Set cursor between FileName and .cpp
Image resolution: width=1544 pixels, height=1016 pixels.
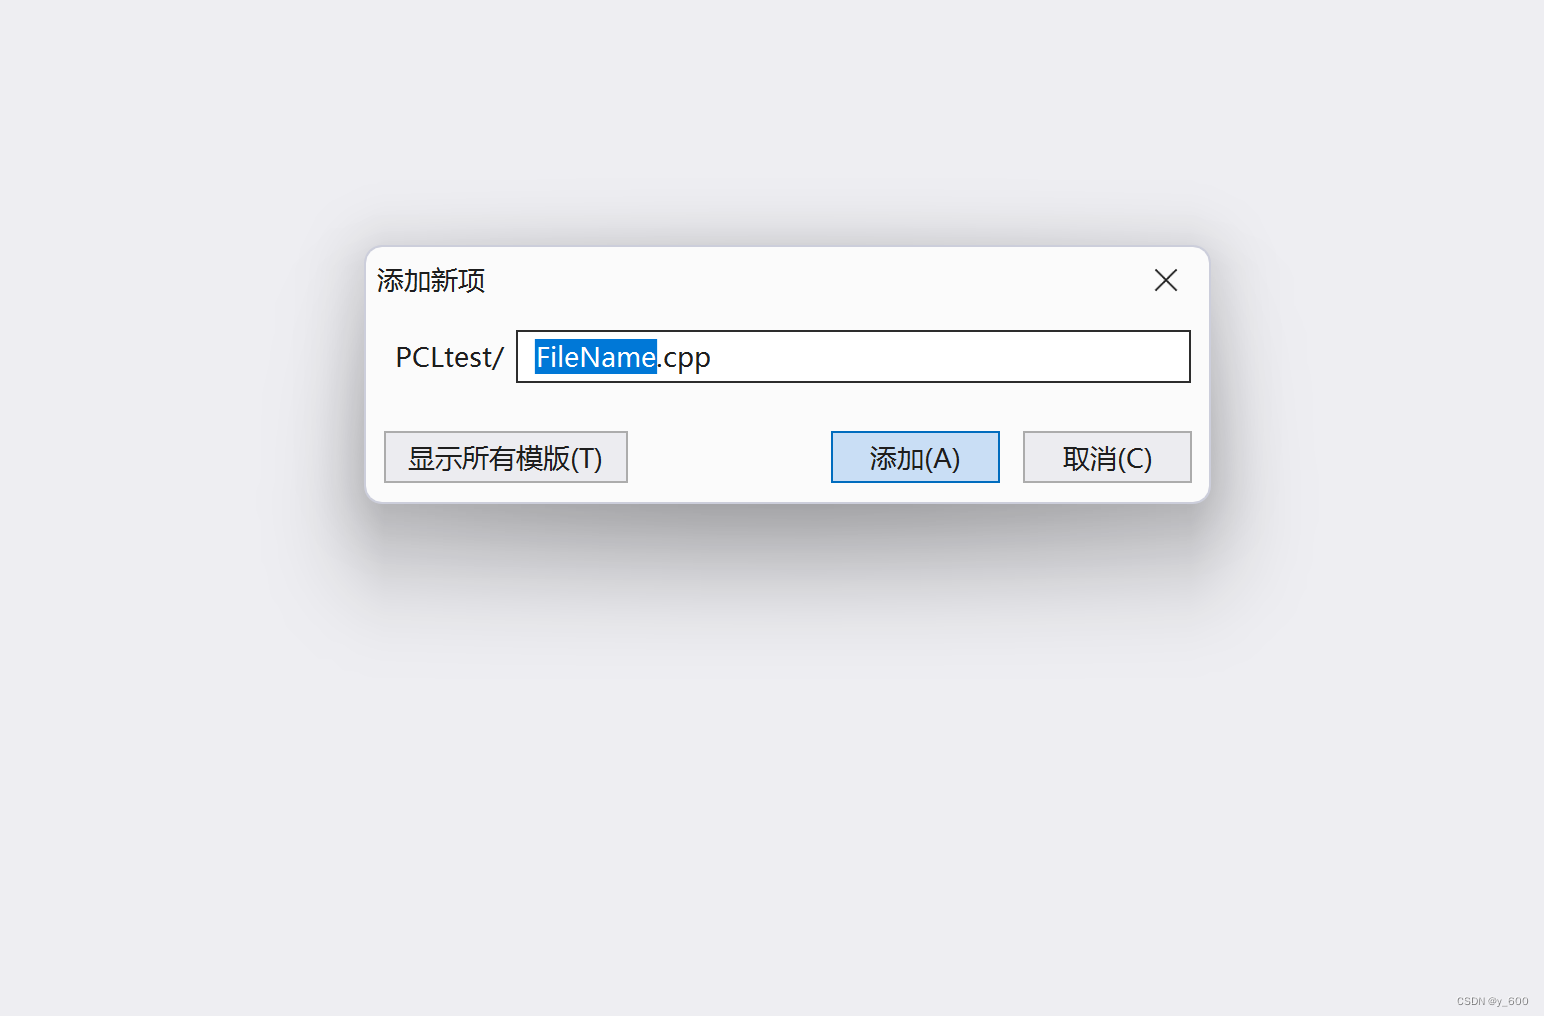(x=658, y=357)
